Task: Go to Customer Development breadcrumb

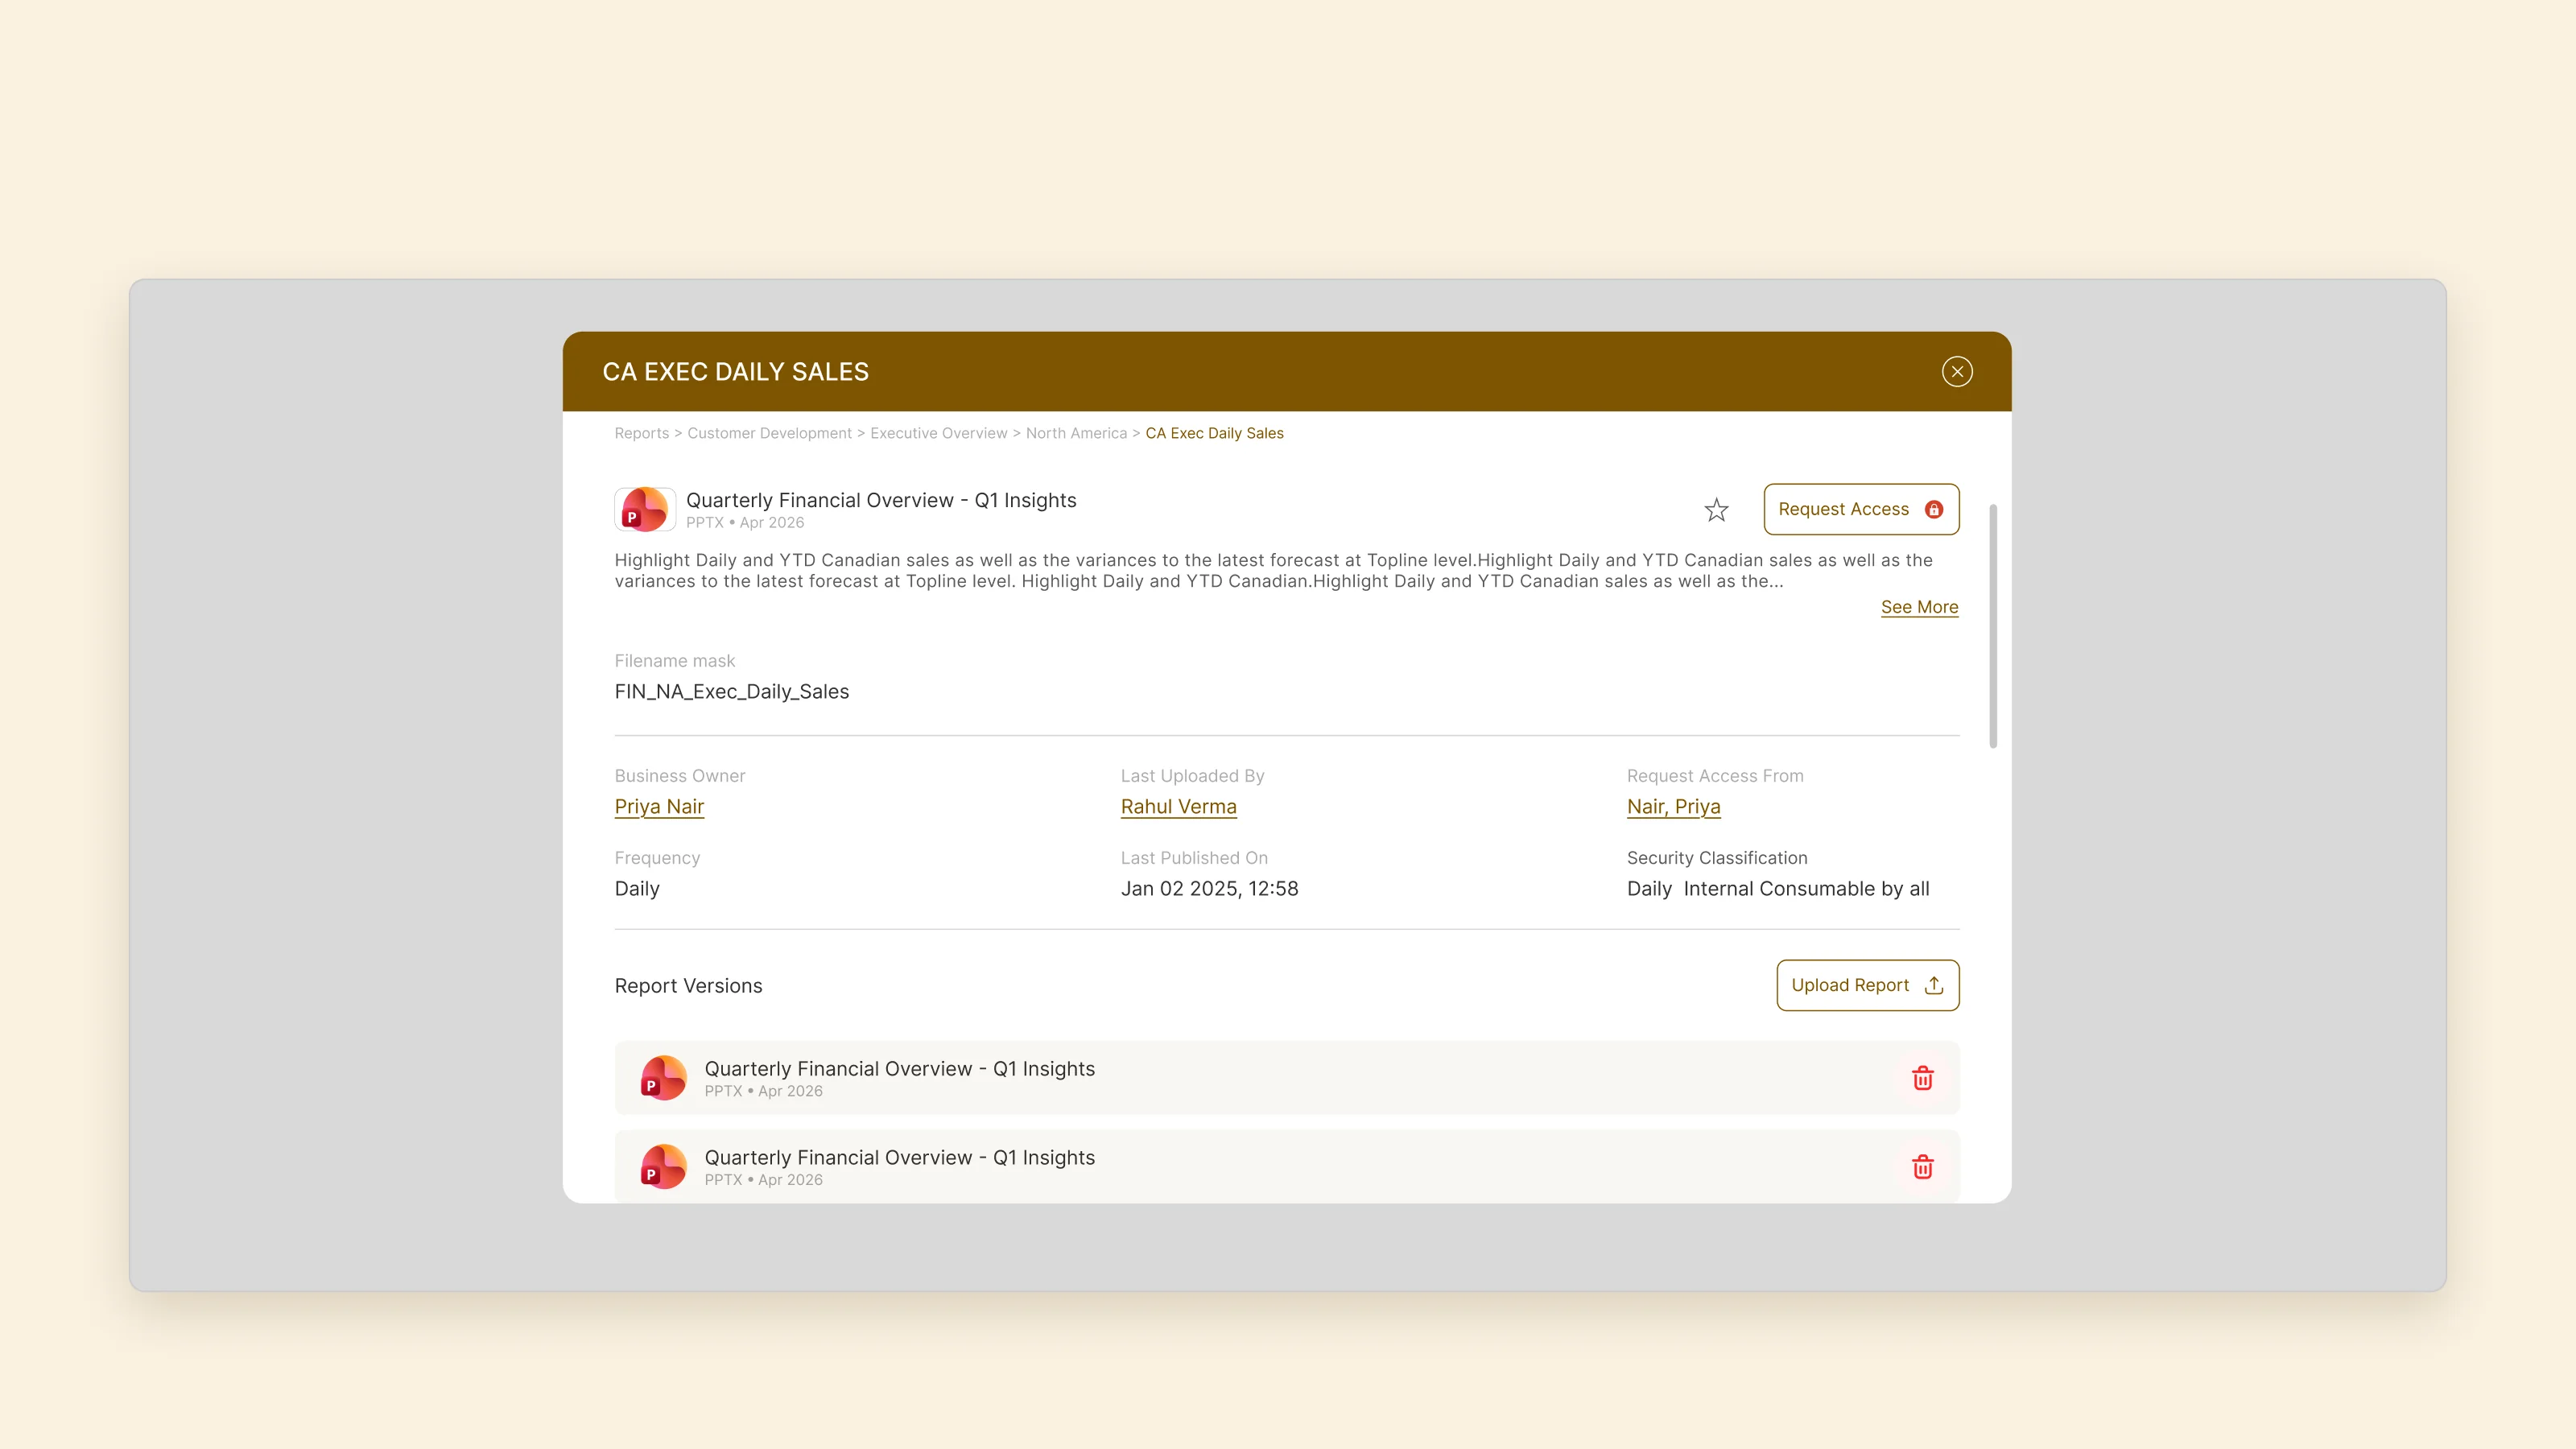Action: (769, 433)
